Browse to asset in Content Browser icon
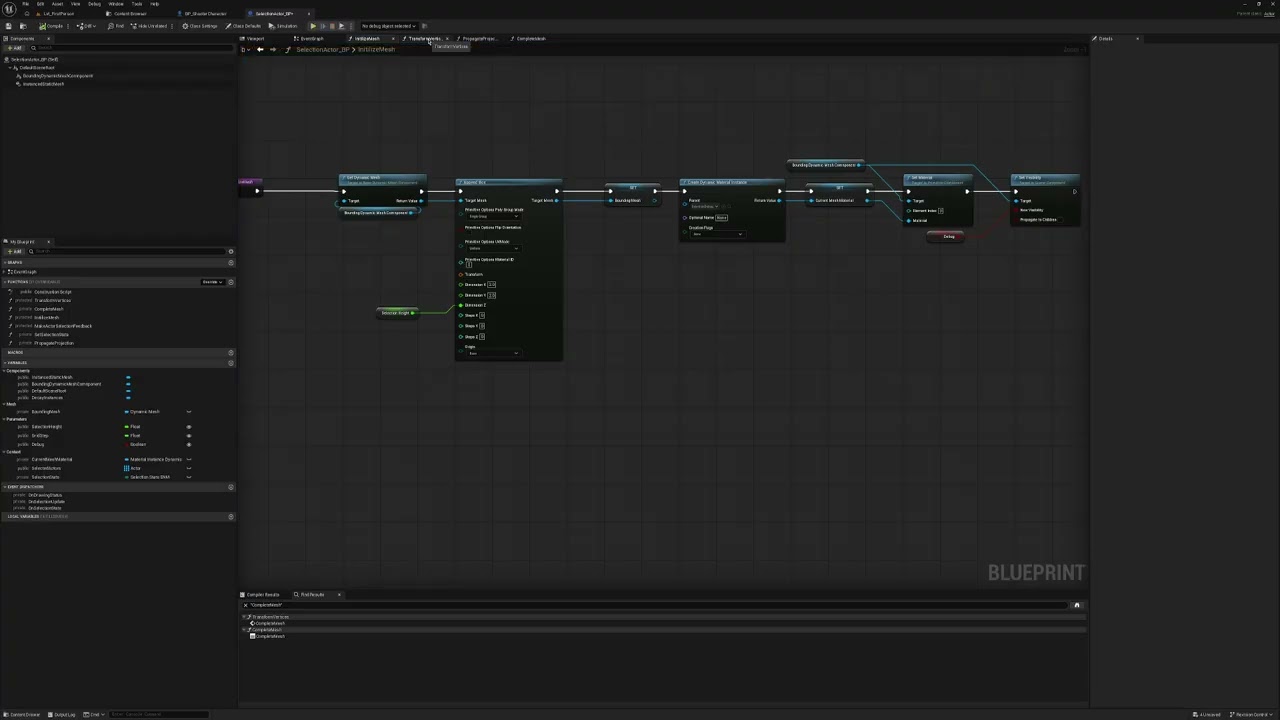This screenshot has width=1280, height=720. 23,26
